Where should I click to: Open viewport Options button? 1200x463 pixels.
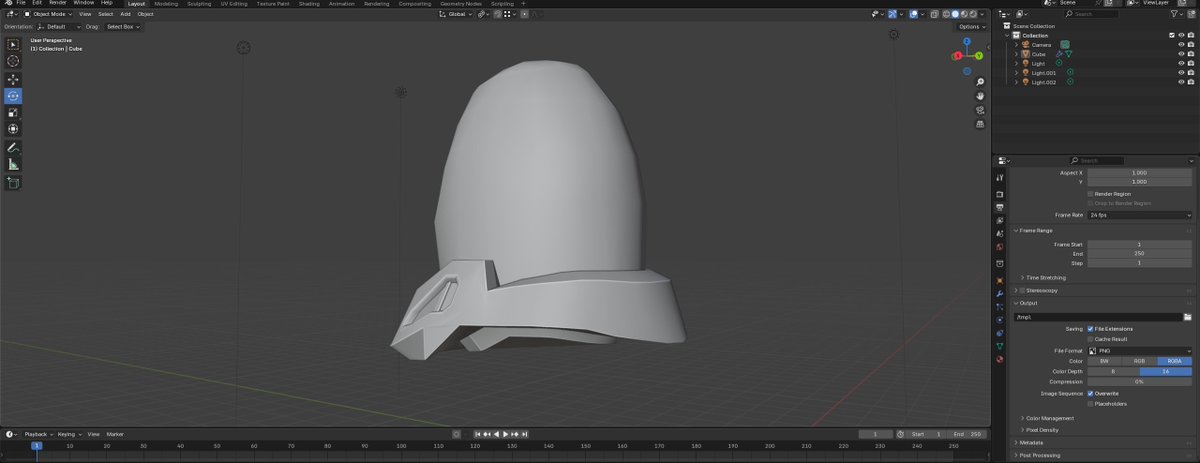972,26
